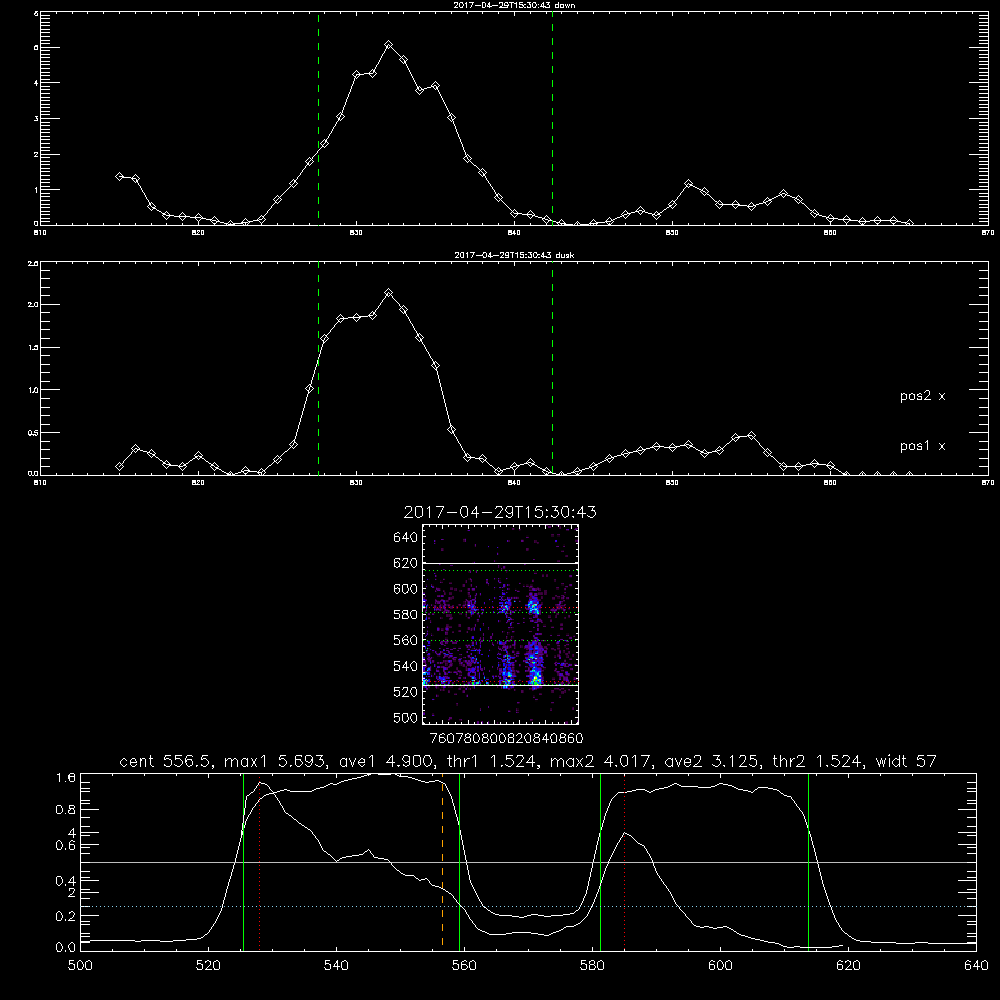Click the '640' x-axis label of the bottom plot
Viewport: 1000px width, 1000px height.
[976, 966]
